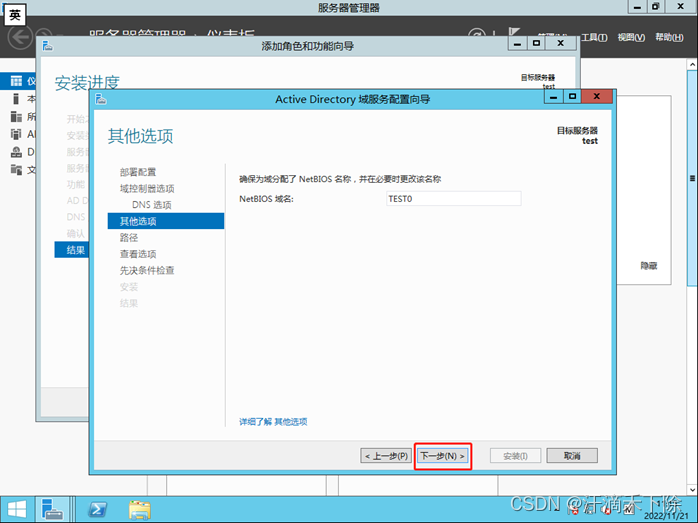The image size is (698, 523).
Task: Click the greyed-out Install (安装) button
Action: pyautogui.click(x=515, y=456)
